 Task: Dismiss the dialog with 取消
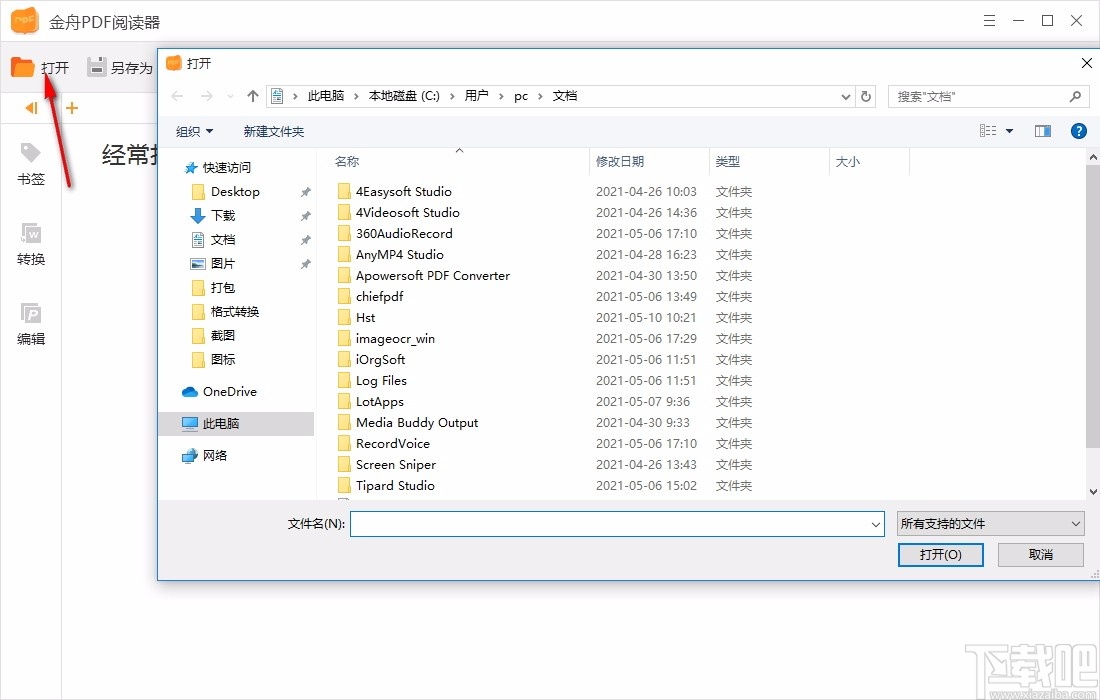[x=1040, y=554]
